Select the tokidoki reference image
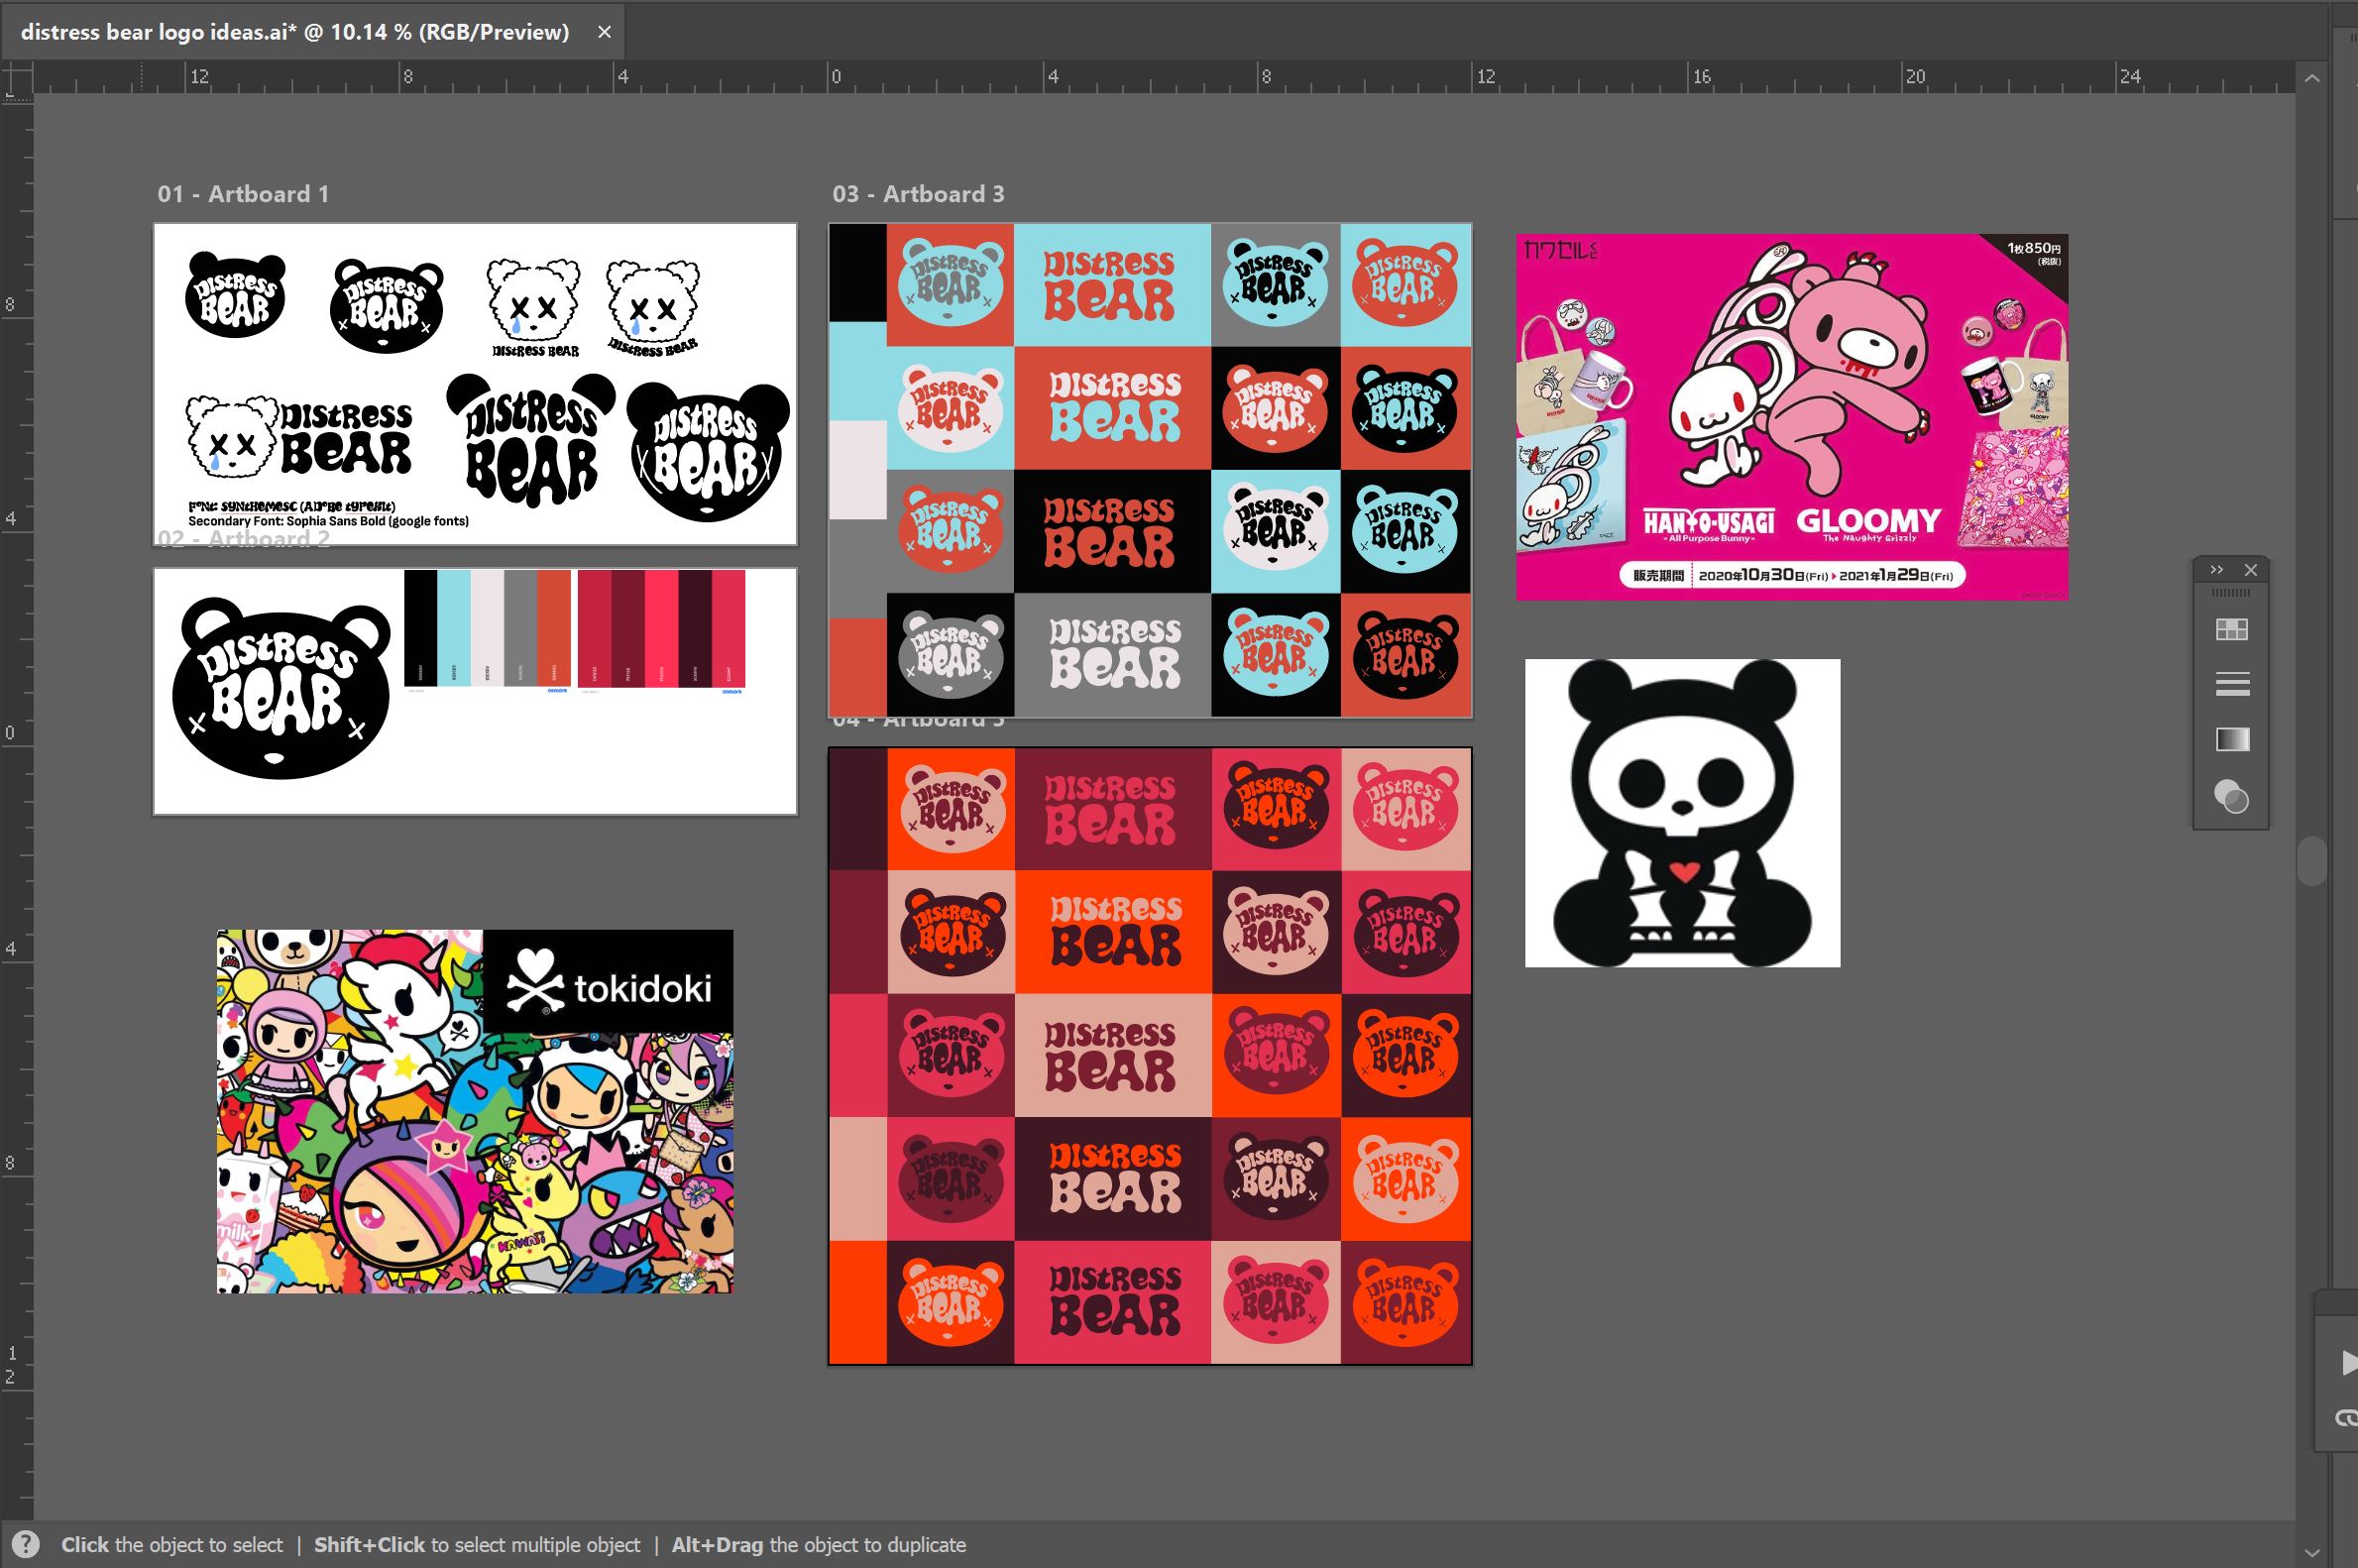2358x1568 pixels. tap(474, 1111)
